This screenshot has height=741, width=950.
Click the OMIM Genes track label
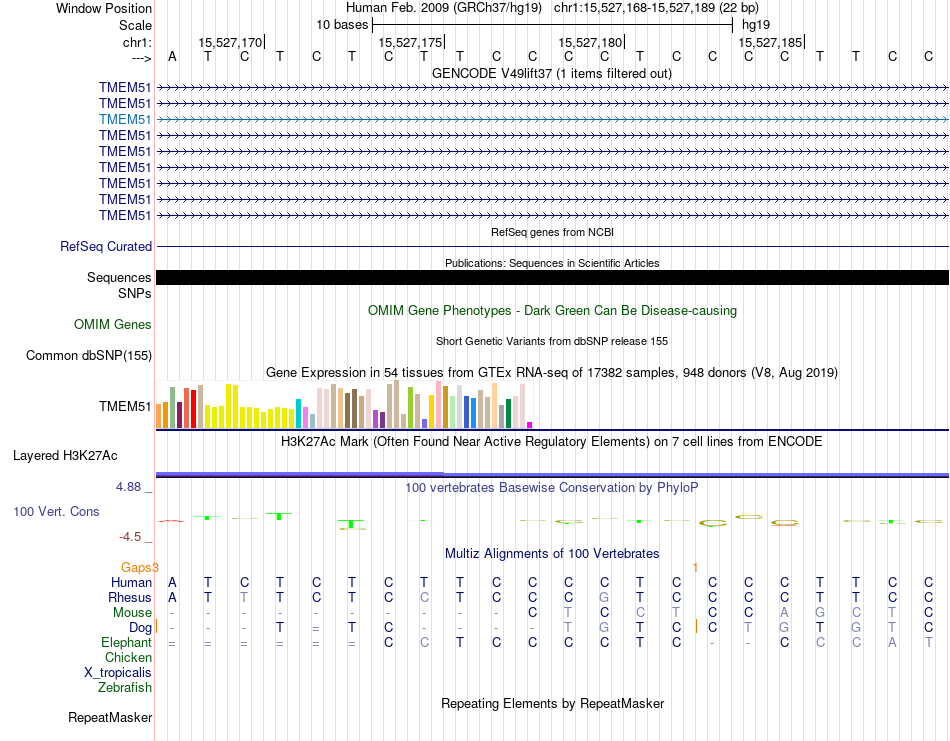click(113, 325)
